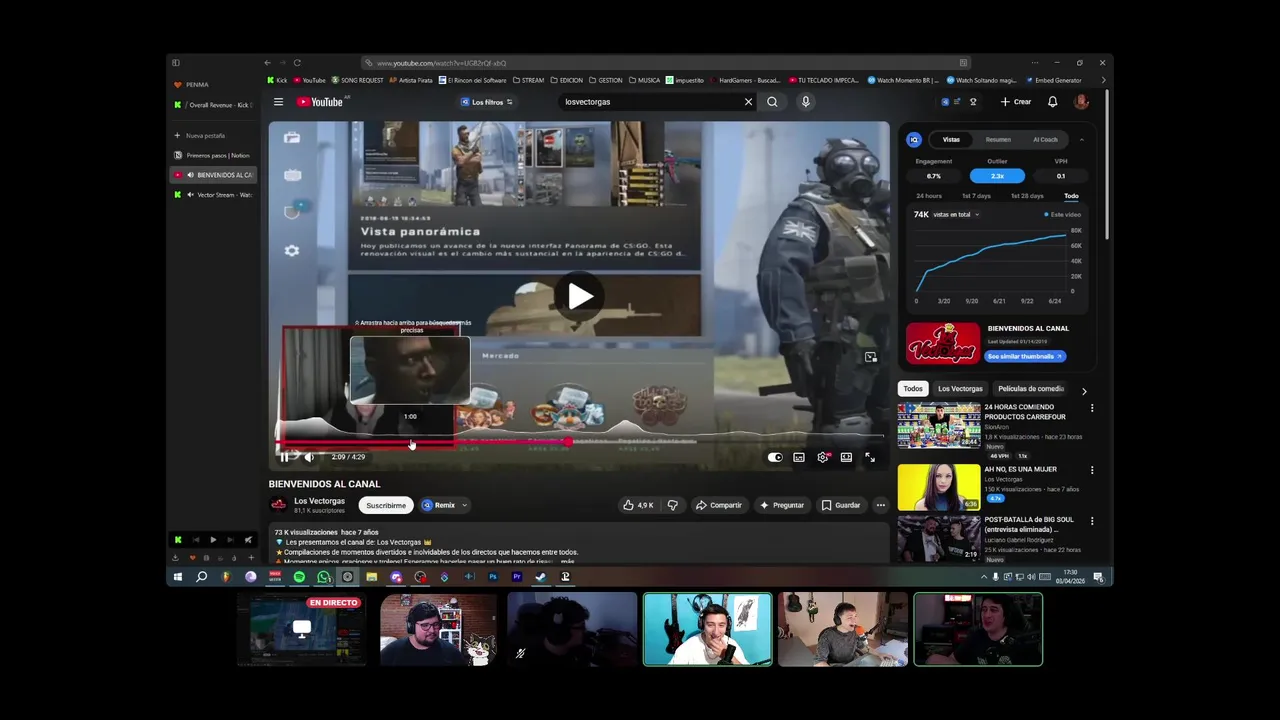The image size is (1280, 720).
Task: Clear the losvectorgas search text
Action: [x=748, y=102]
